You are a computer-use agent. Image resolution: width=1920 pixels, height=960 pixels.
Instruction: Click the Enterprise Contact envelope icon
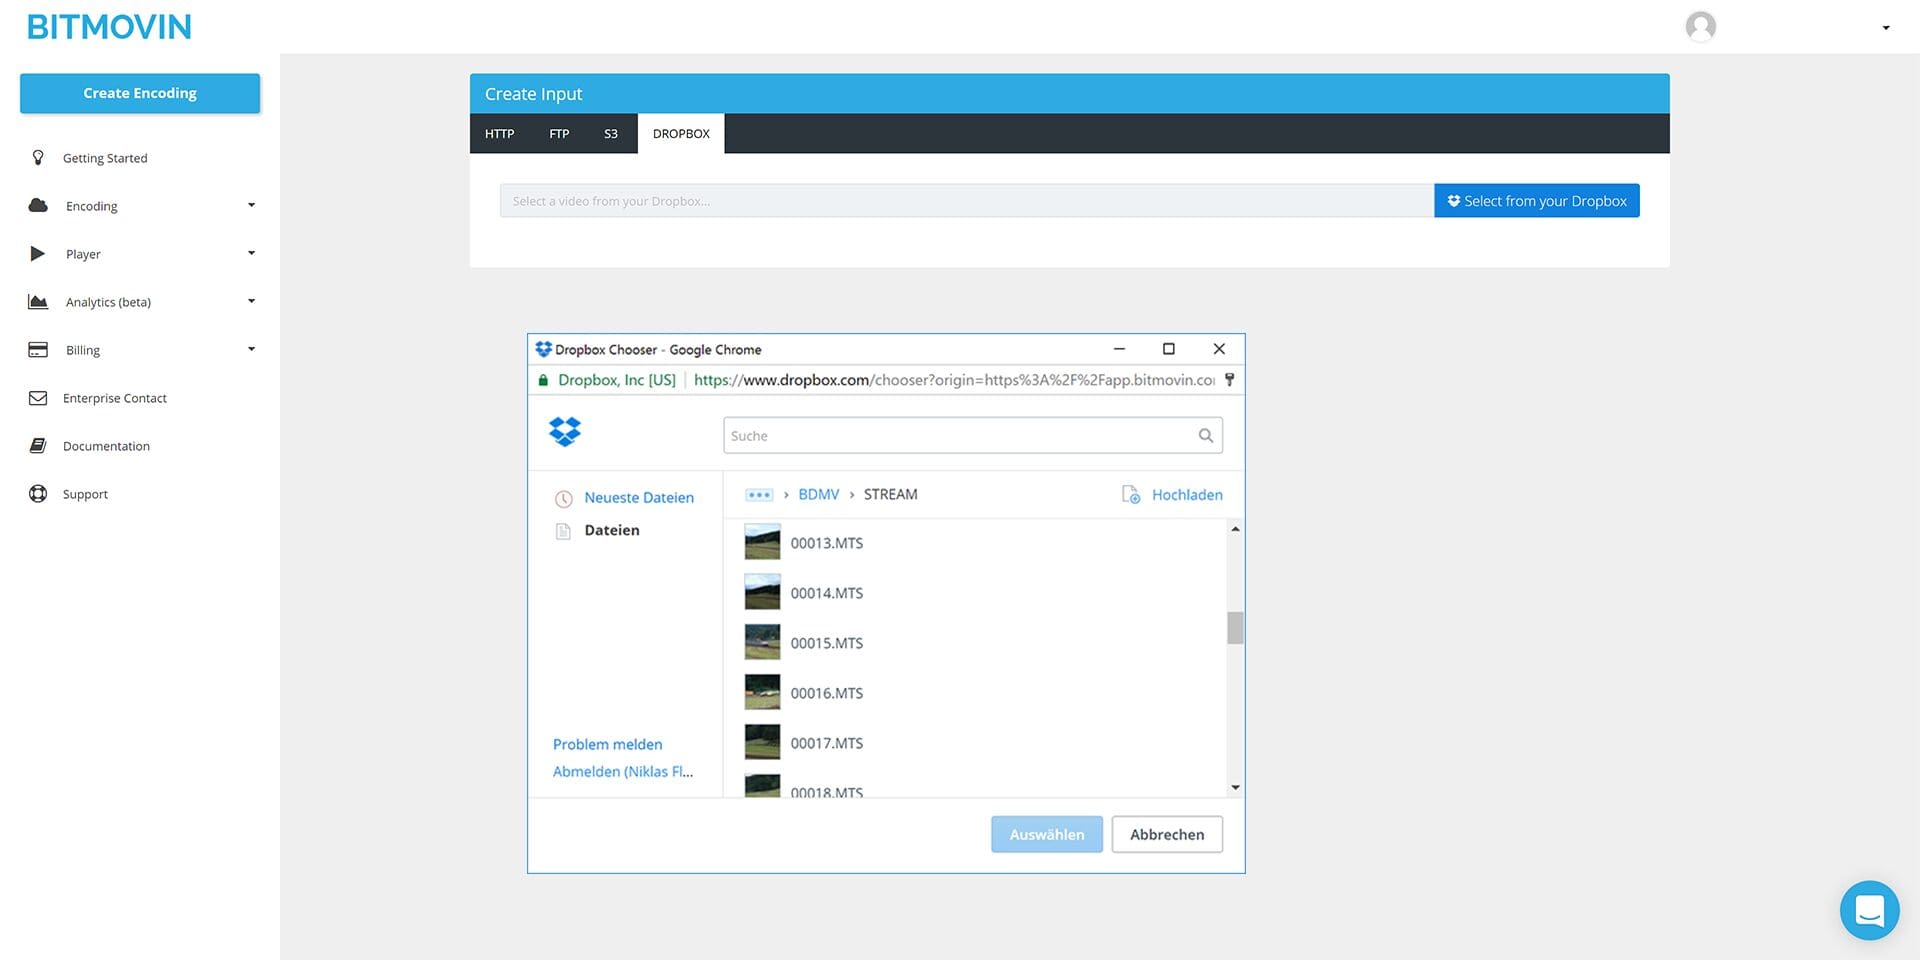[38, 397]
